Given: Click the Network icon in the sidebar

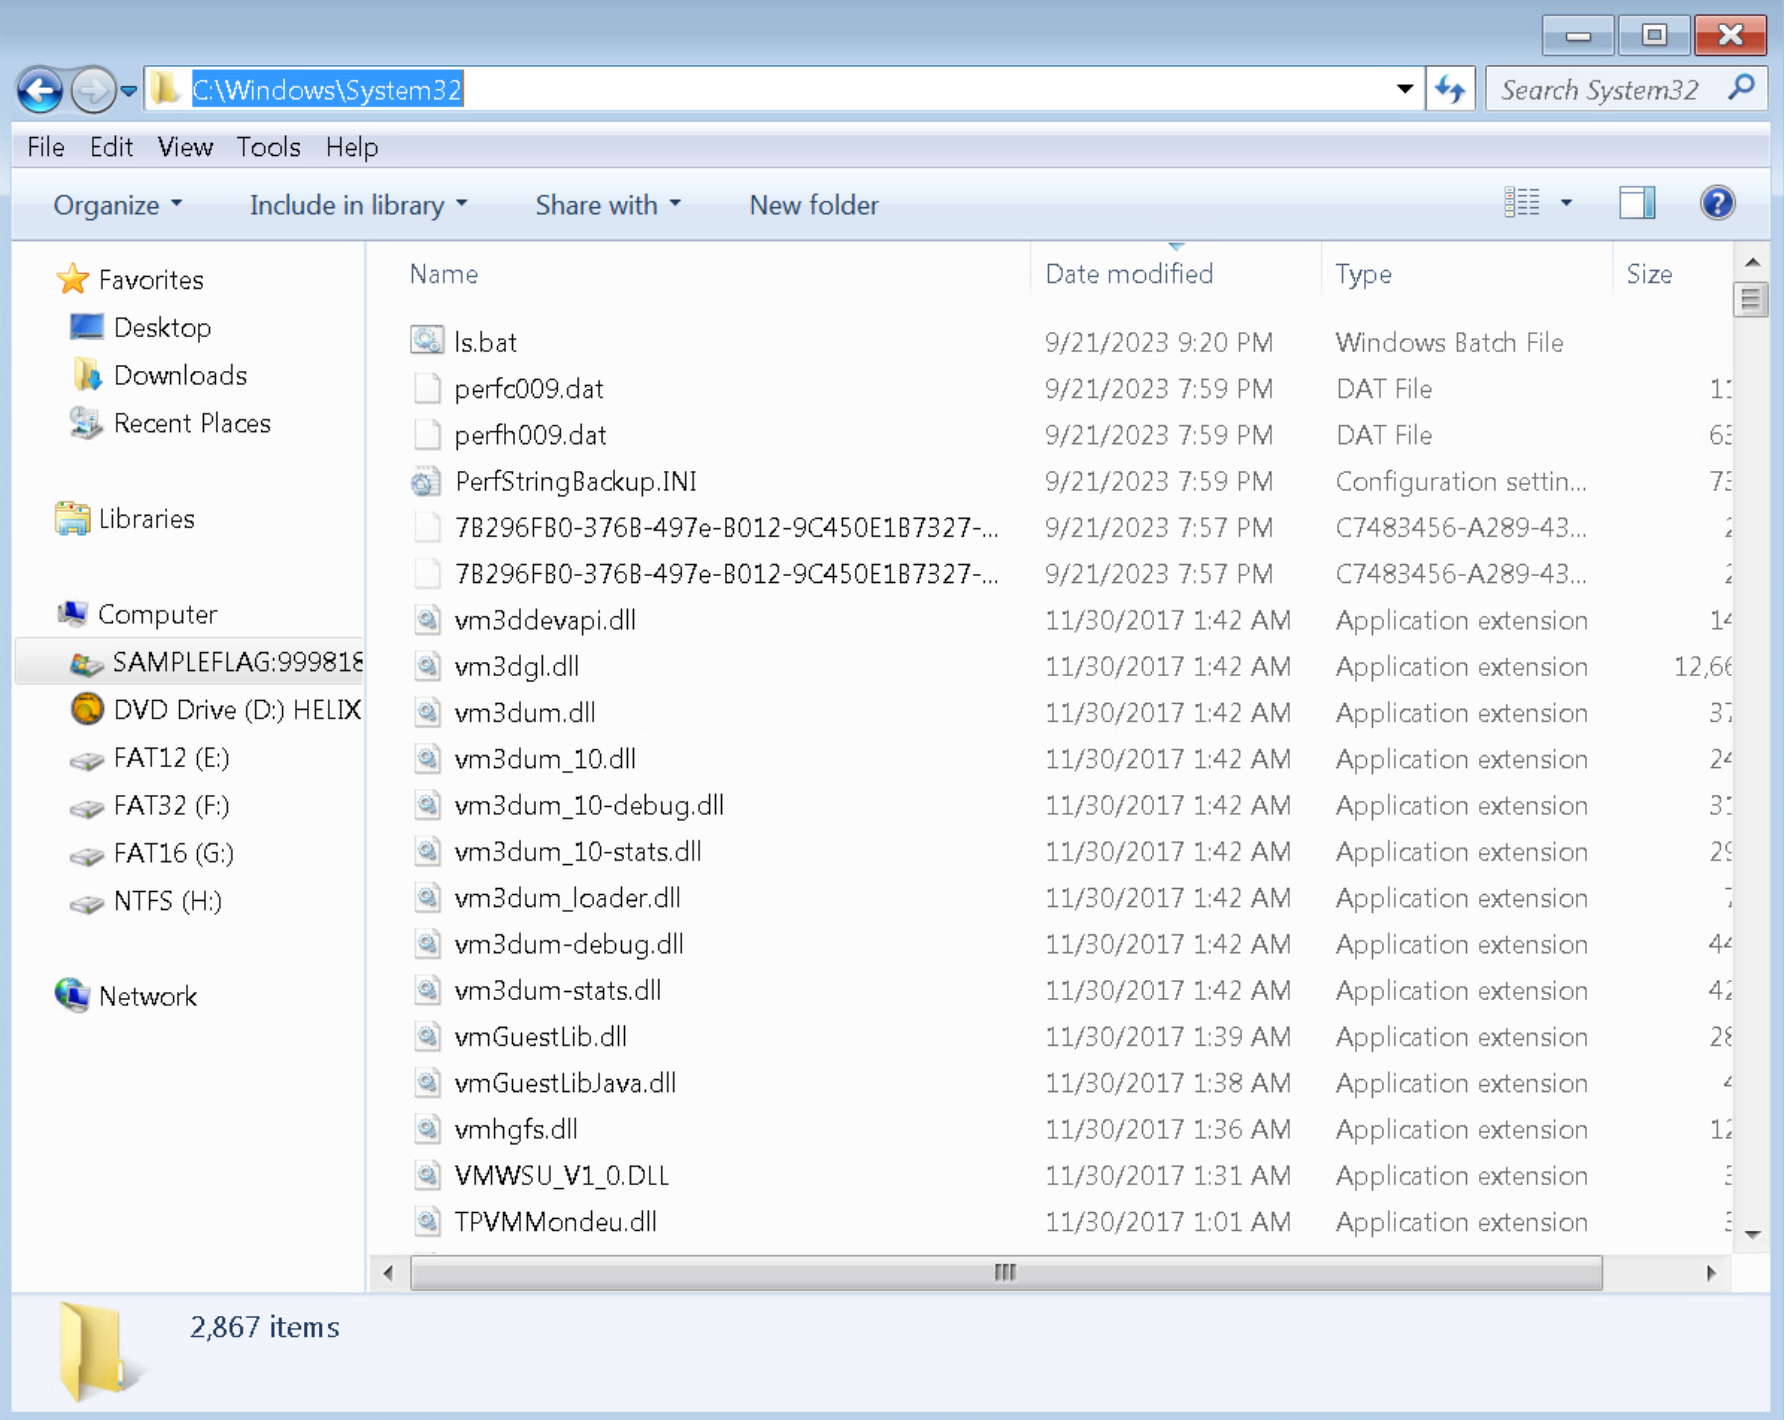Looking at the screenshot, I should (x=70, y=995).
